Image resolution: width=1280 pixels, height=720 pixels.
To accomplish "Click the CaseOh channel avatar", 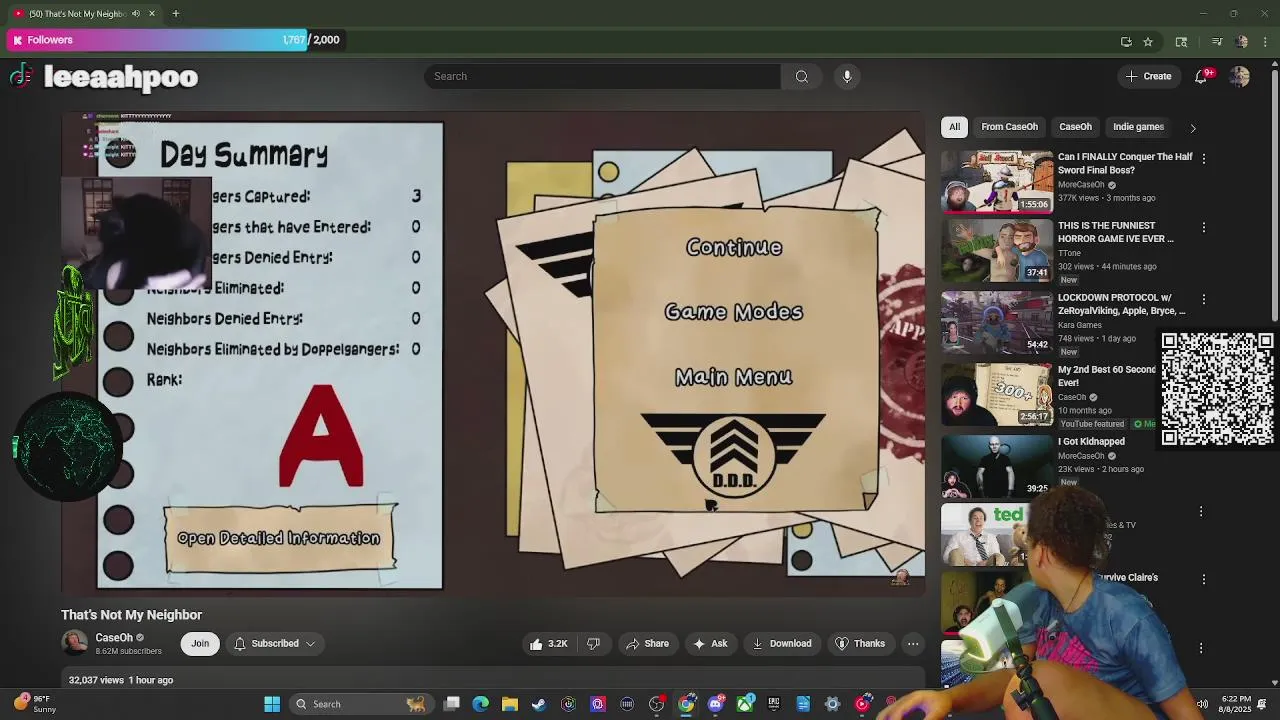I will pyautogui.click(x=74, y=643).
